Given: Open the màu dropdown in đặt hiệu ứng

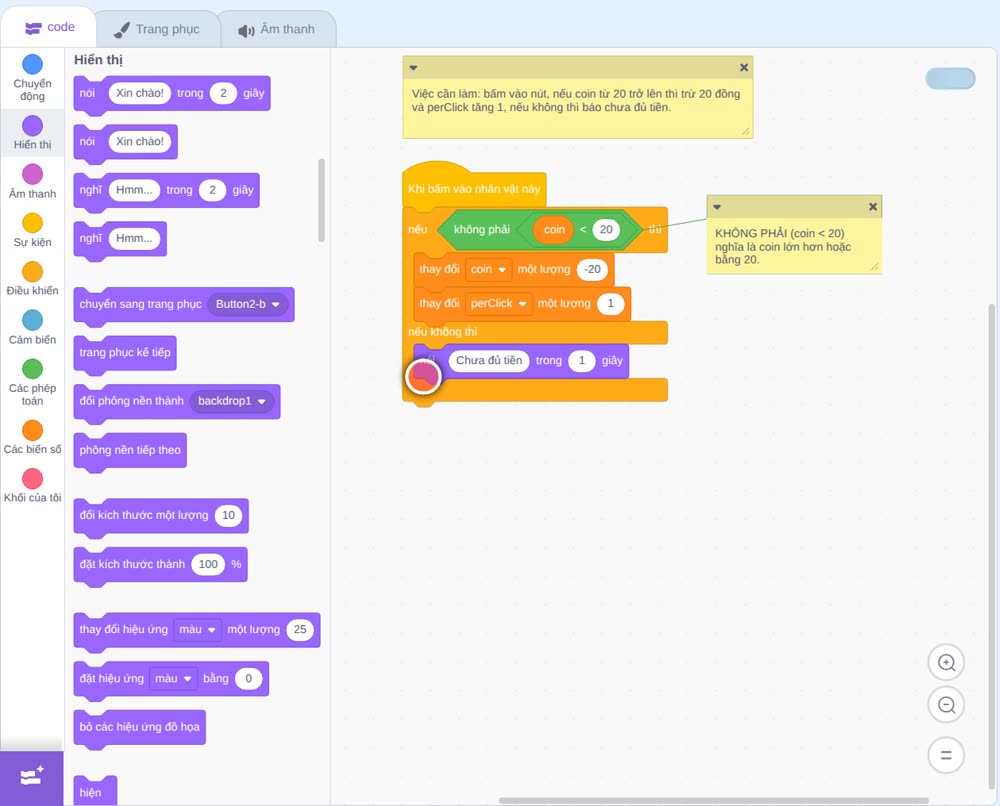Looking at the screenshot, I should coord(173,678).
